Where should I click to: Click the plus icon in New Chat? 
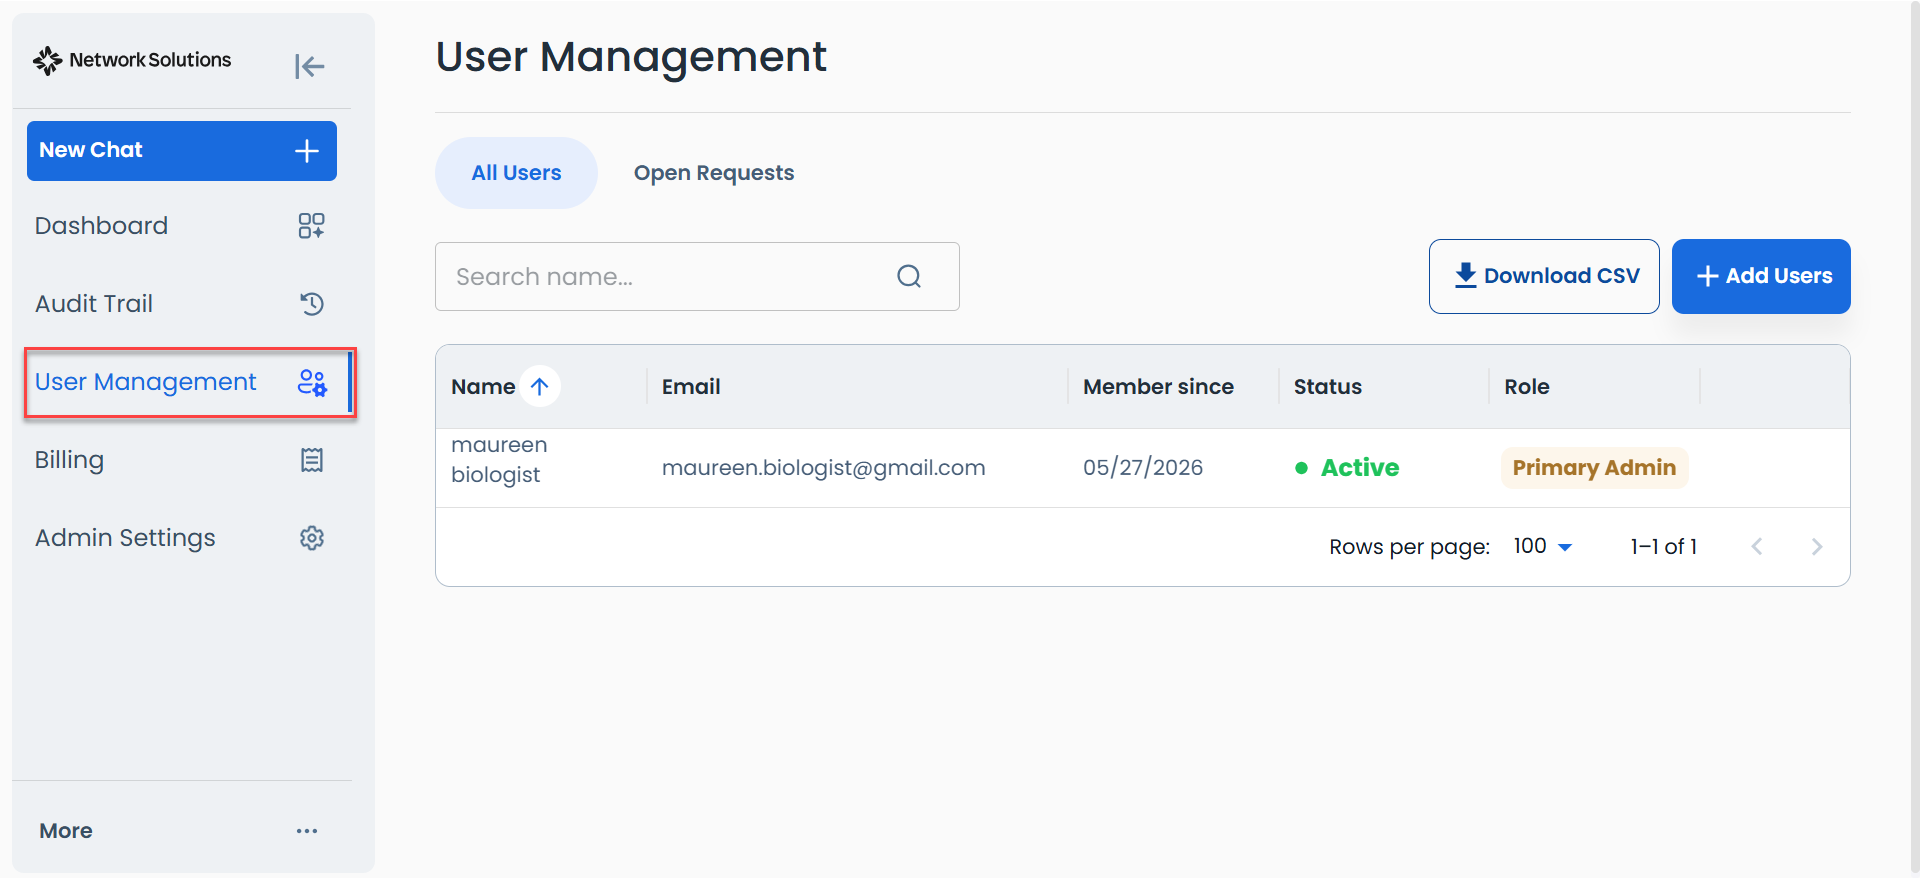coord(307,151)
